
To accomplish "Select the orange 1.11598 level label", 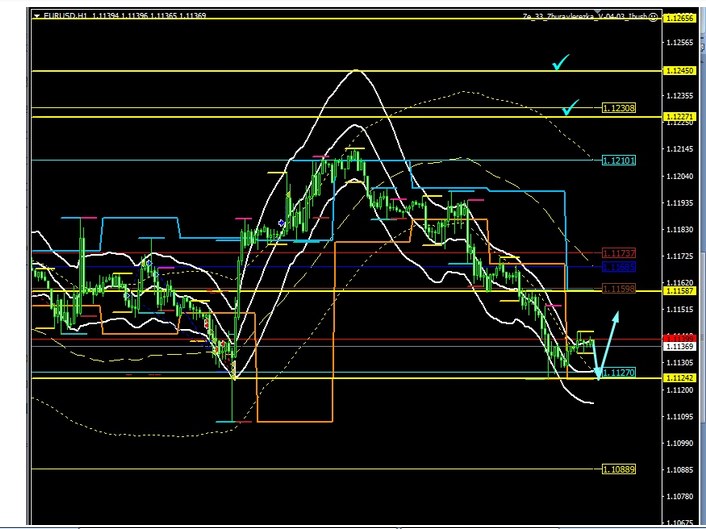I will [x=619, y=289].
